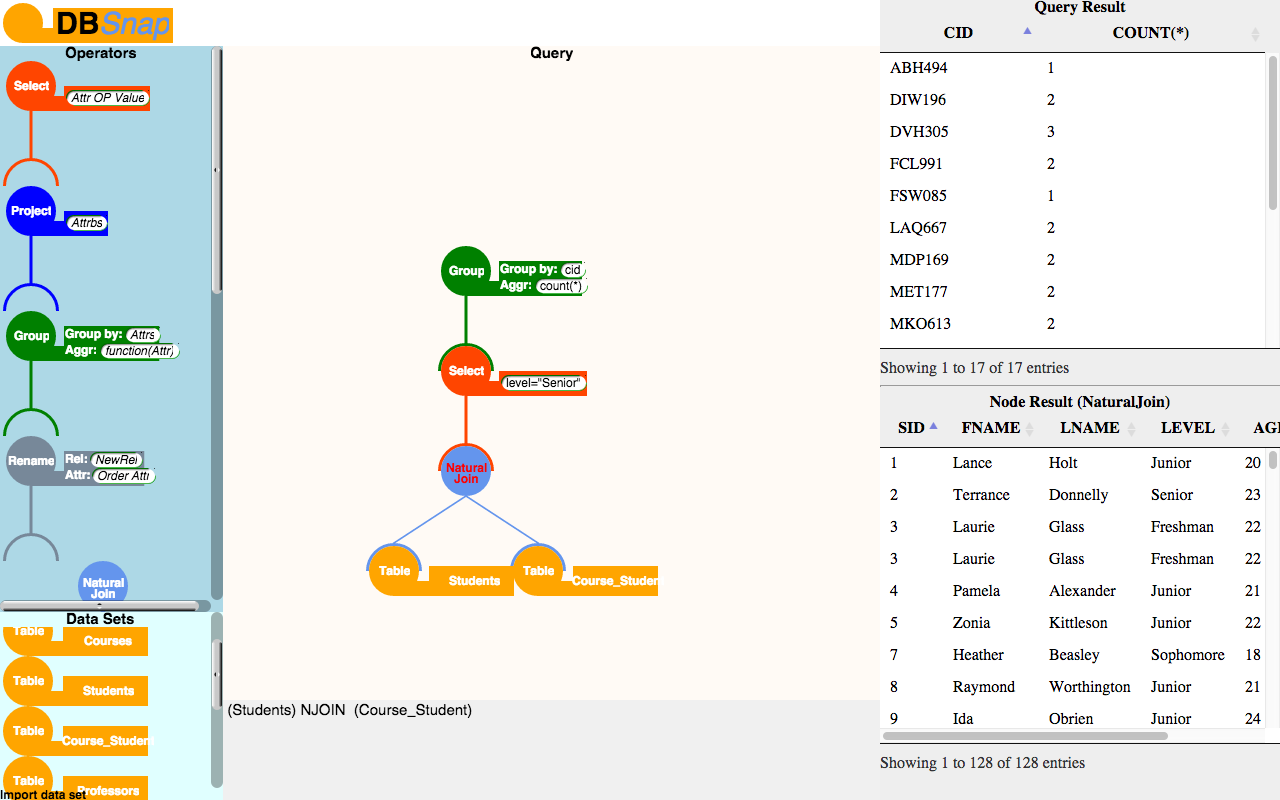Click the Natural Join operator in the palette
Screen dimensions: 1280x800
(103, 587)
